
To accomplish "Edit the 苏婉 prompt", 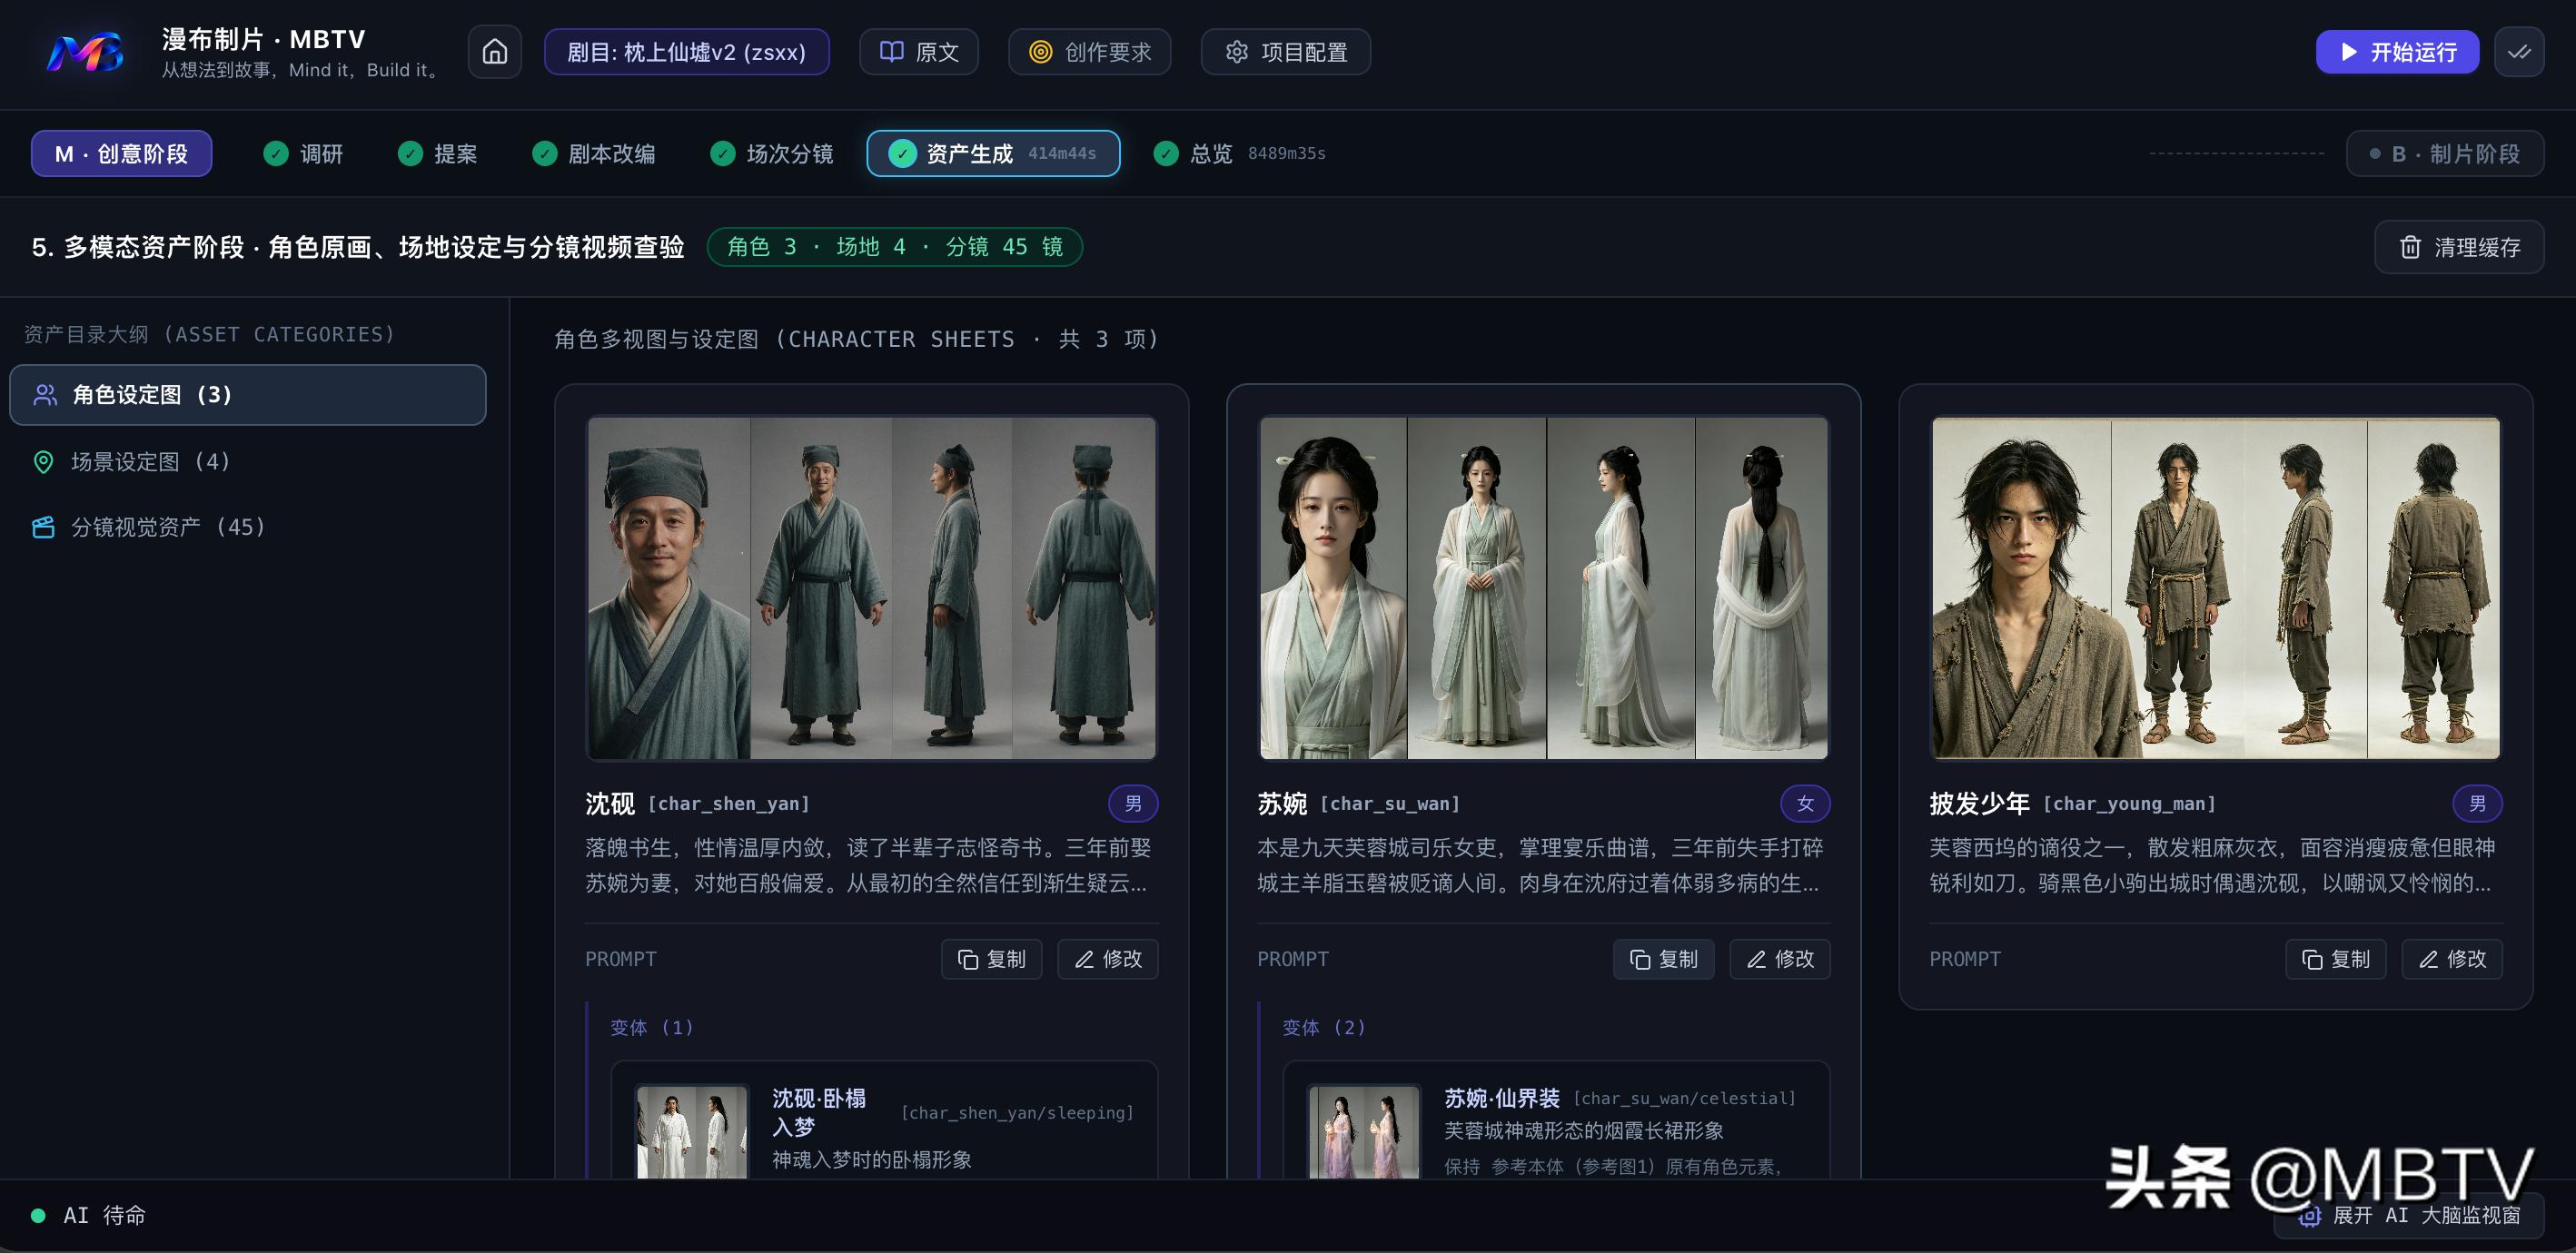I will click(1779, 959).
